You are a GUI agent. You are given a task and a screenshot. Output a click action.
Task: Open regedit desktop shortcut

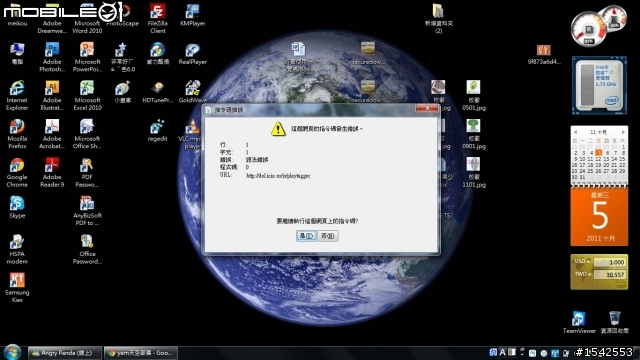[158, 131]
